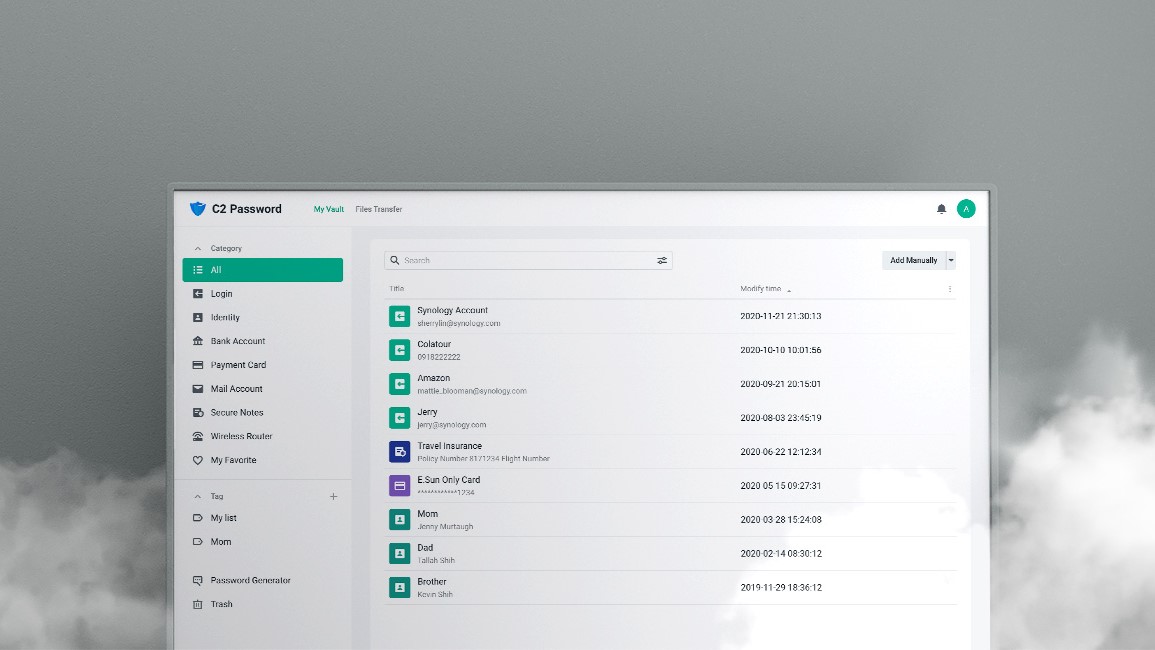
Task: Click the Password Generator icon
Action: [x=197, y=581]
